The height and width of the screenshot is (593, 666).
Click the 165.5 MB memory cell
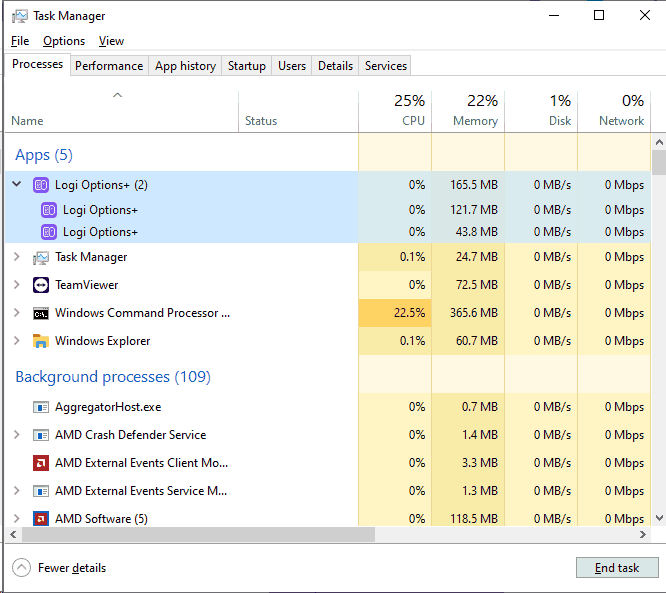coord(468,185)
